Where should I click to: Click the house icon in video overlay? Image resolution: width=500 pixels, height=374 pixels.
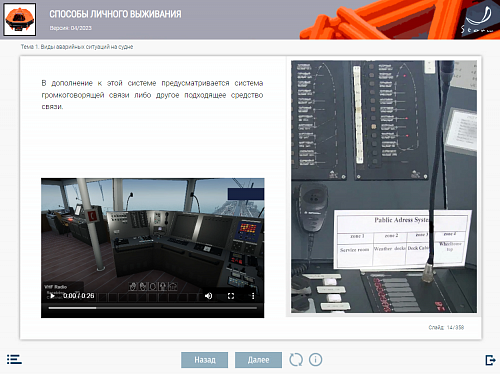[173, 286]
